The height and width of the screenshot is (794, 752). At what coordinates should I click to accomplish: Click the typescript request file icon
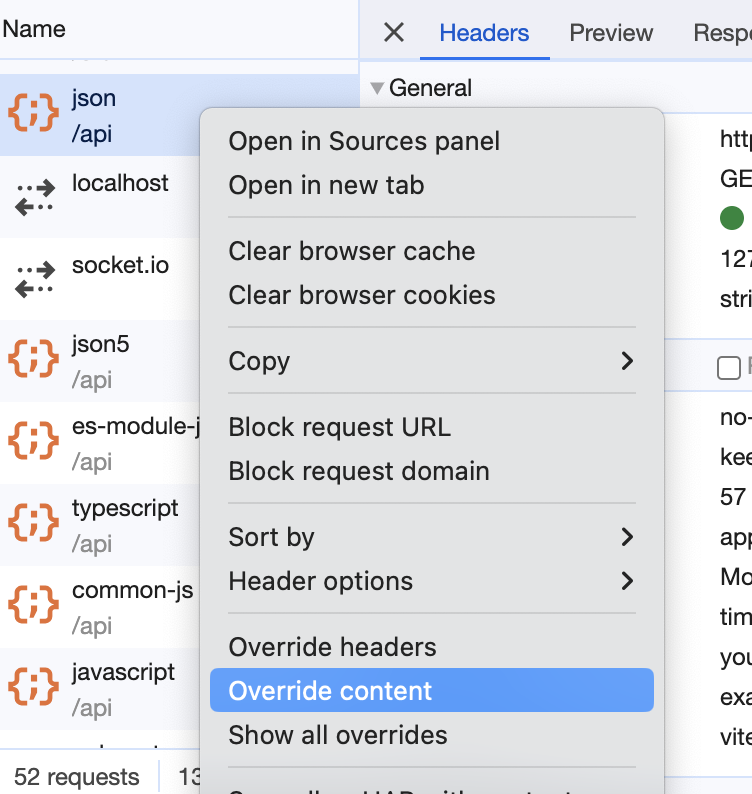pyautogui.click(x=34, y=524)
